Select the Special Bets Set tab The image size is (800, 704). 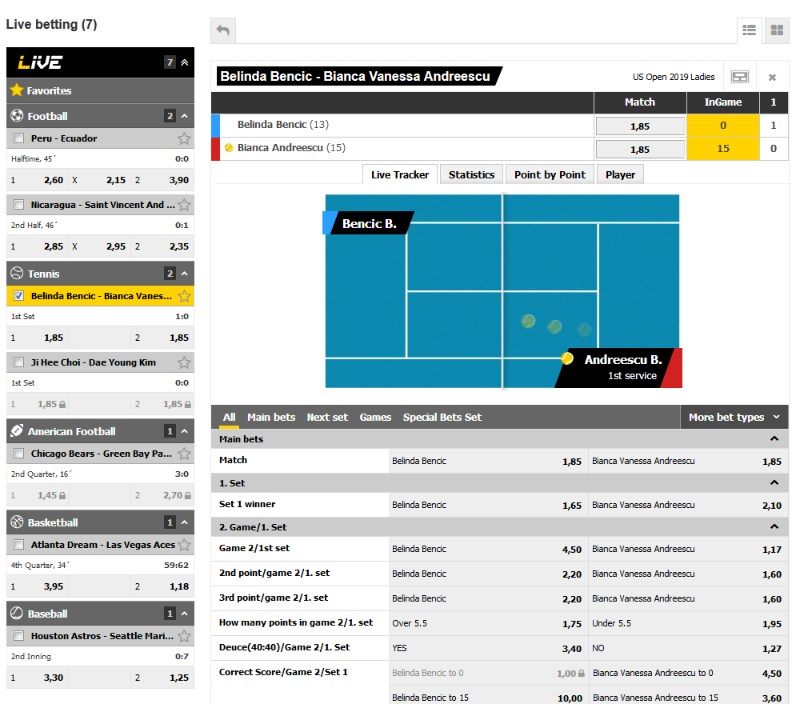pyautogui.click(x=442, y=417)
